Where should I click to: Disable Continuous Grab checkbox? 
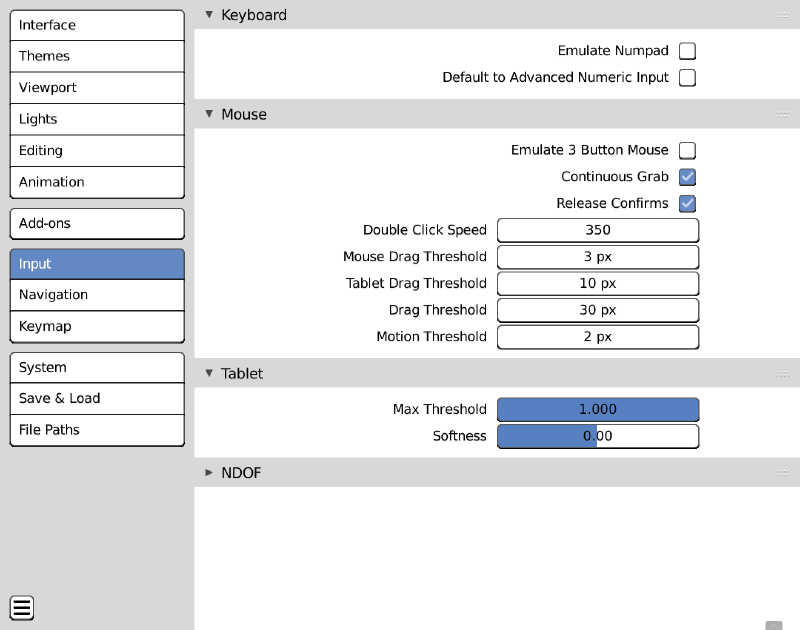pyautogui.click(x=687, y=177)
